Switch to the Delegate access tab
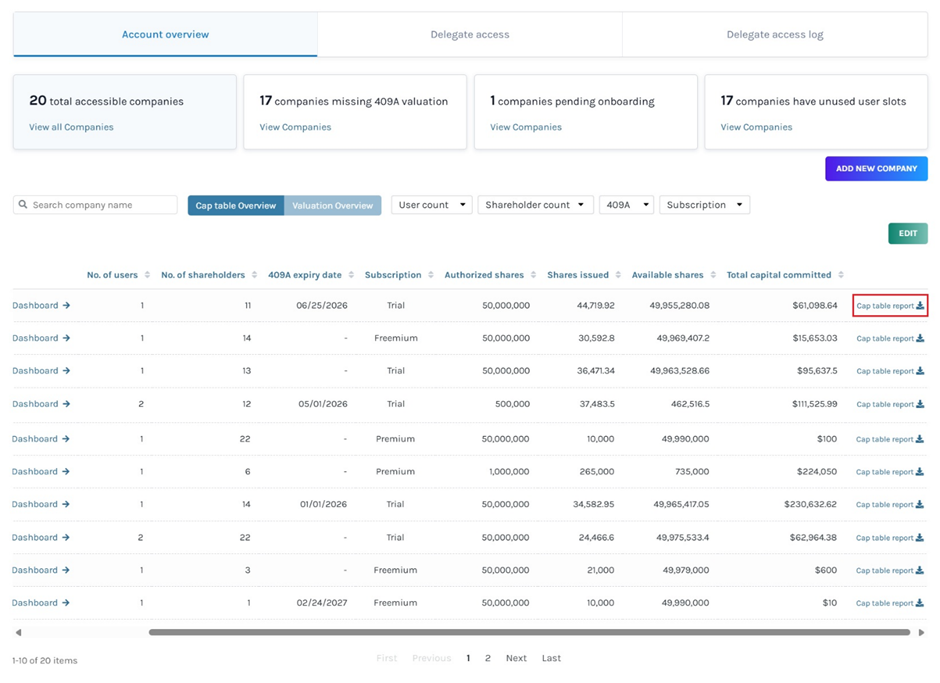940x683 pixels. point(469,35)
